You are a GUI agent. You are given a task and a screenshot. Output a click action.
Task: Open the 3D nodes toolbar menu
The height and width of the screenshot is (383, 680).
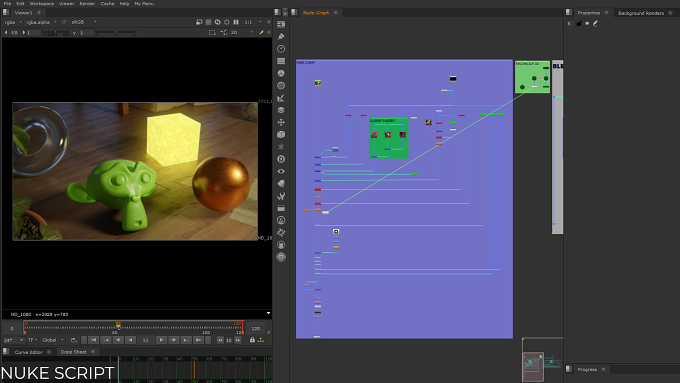point(281,135)
